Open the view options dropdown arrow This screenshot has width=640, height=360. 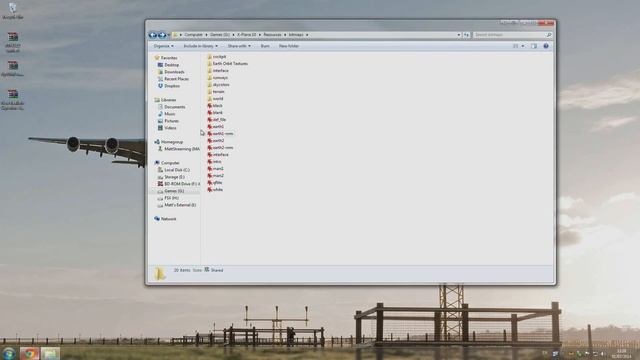pos(523,46)
